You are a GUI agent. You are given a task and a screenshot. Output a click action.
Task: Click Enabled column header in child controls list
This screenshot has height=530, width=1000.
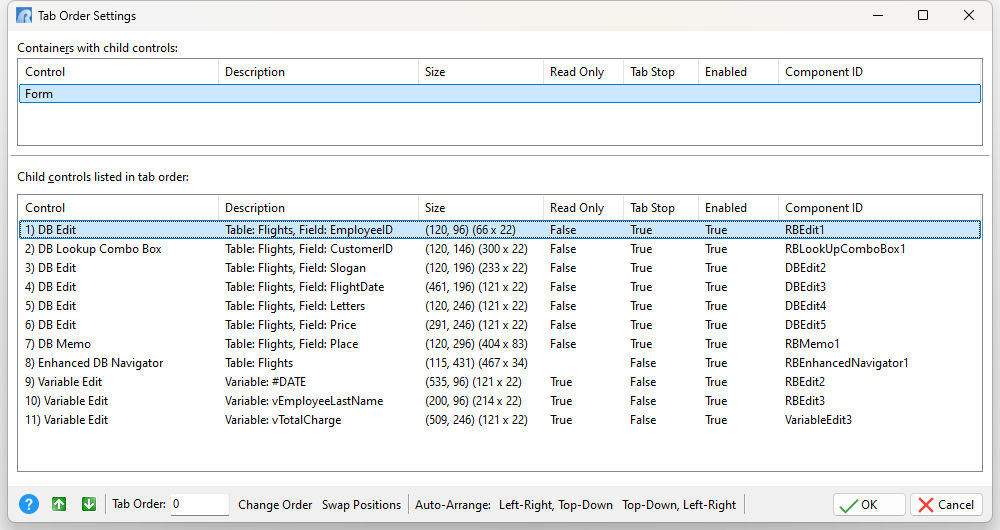click(x=738, y=208)
